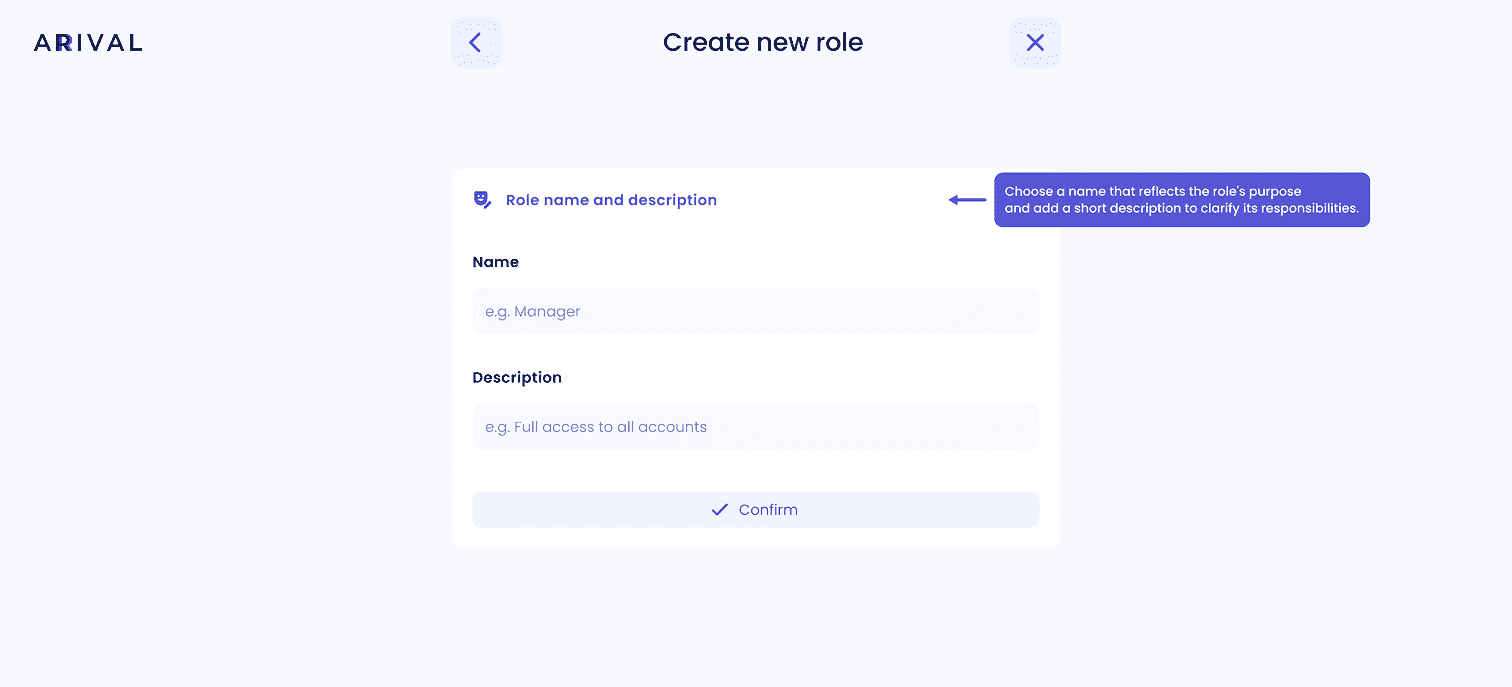Click the word "Confirm" on the button

[x=768, y=510]
